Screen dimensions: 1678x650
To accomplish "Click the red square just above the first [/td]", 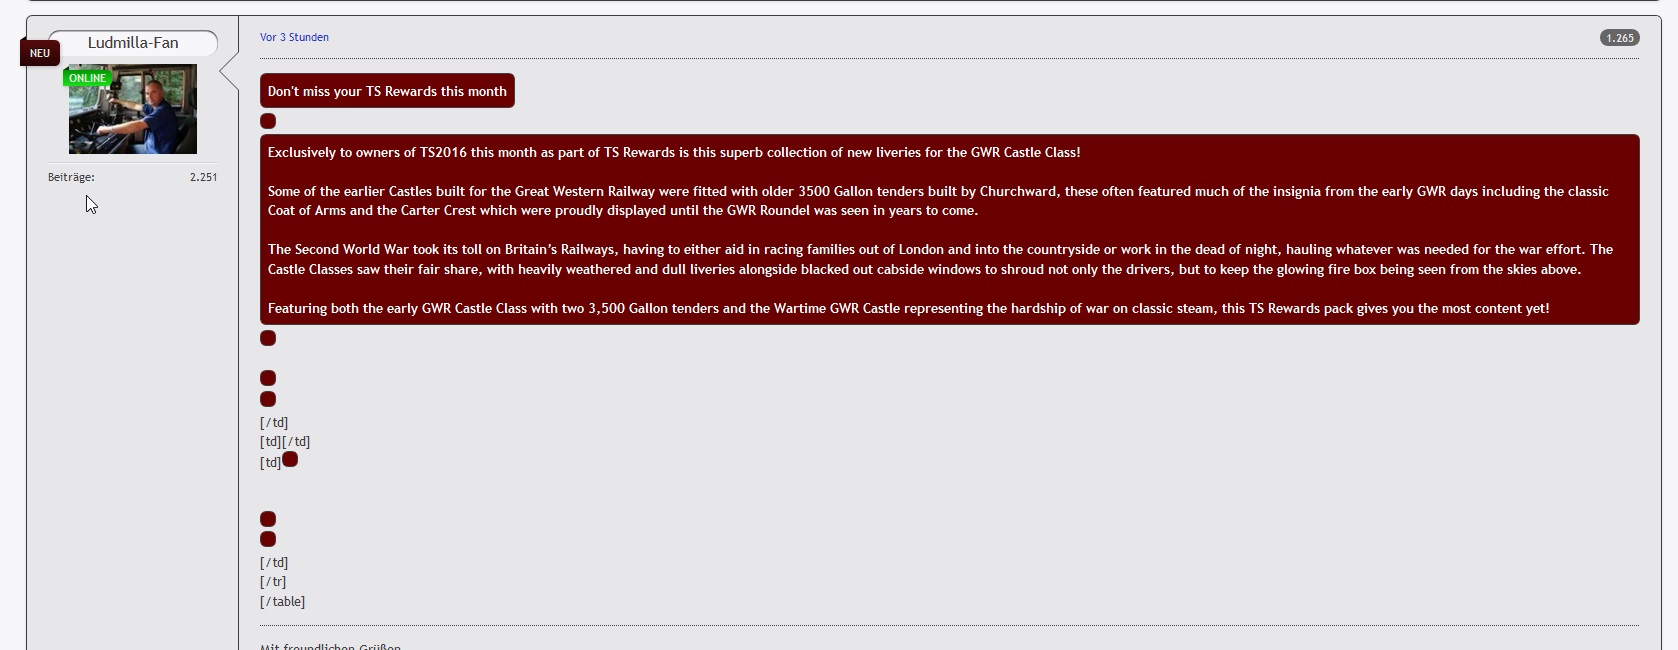I will (x=268, y=399).
